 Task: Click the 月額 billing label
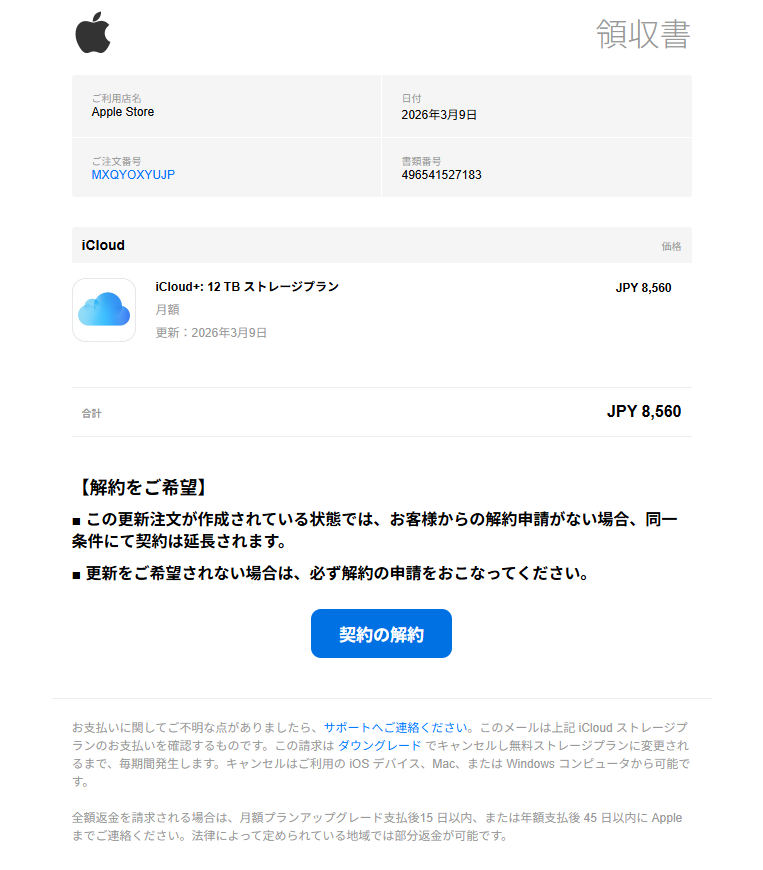click(167, 310)
